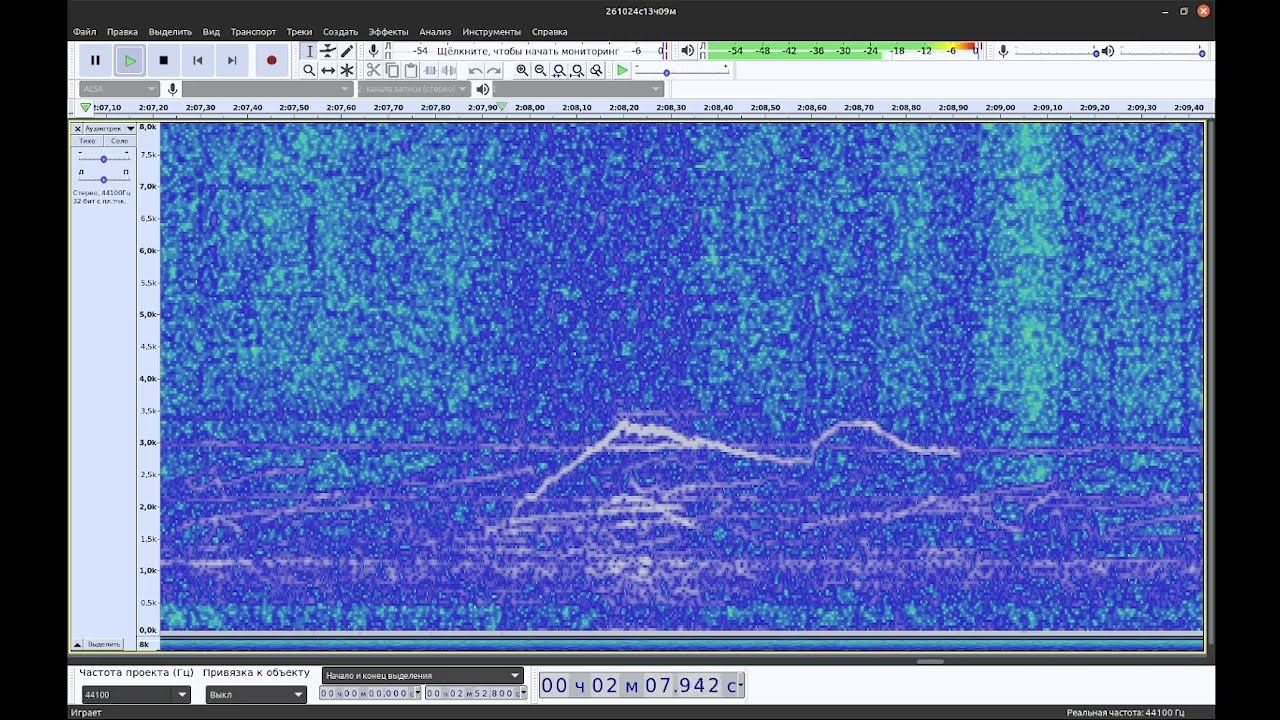The image size is (1280, 720).
Task: Click the Zoom In magnifier icon
Action: point(522,70)
